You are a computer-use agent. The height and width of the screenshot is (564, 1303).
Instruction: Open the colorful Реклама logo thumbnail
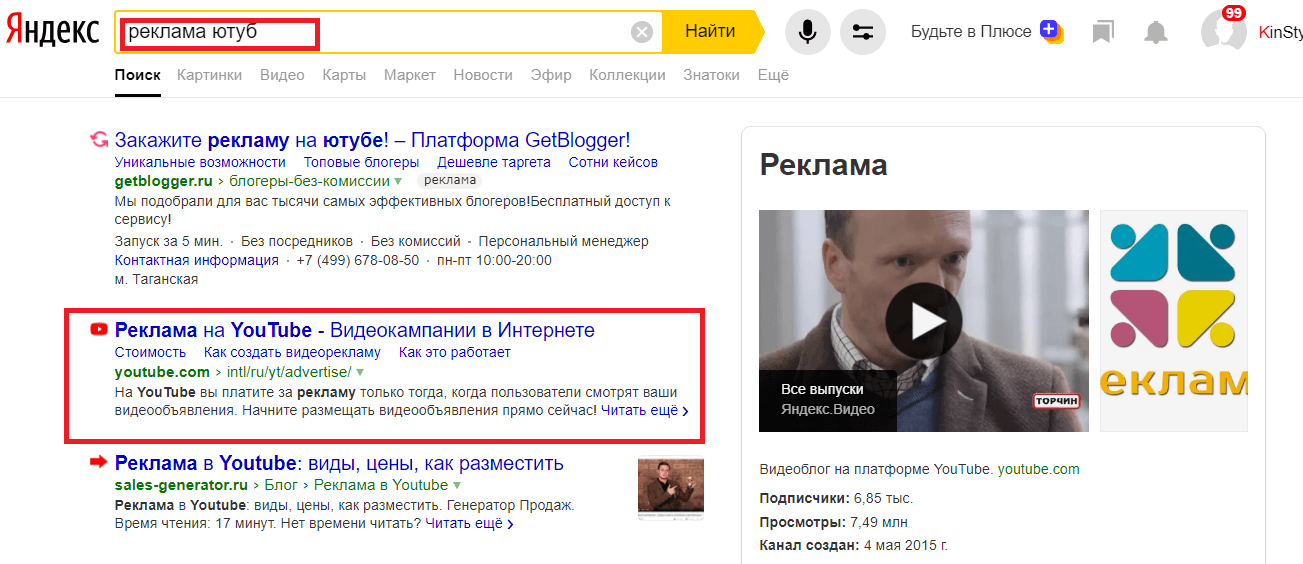pos(1174,321)
